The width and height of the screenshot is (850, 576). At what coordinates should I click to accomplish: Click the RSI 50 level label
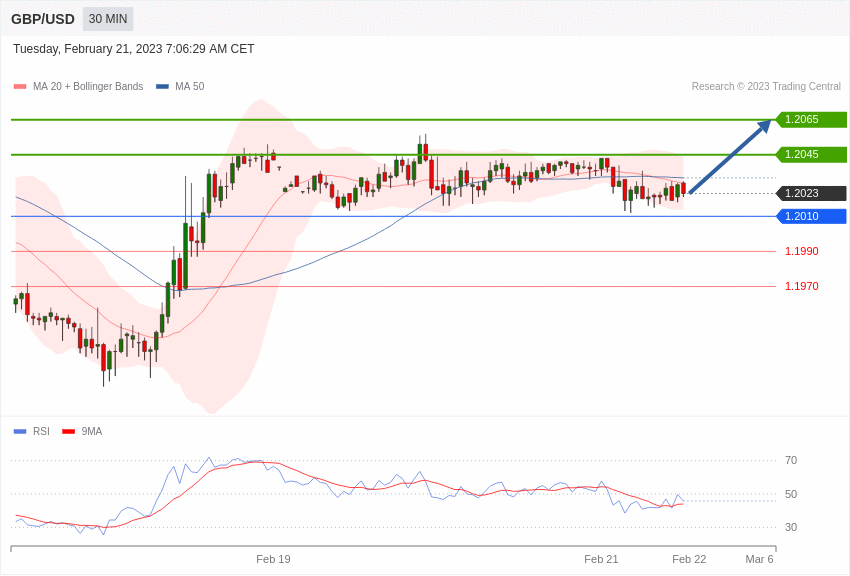pos(791,494)
